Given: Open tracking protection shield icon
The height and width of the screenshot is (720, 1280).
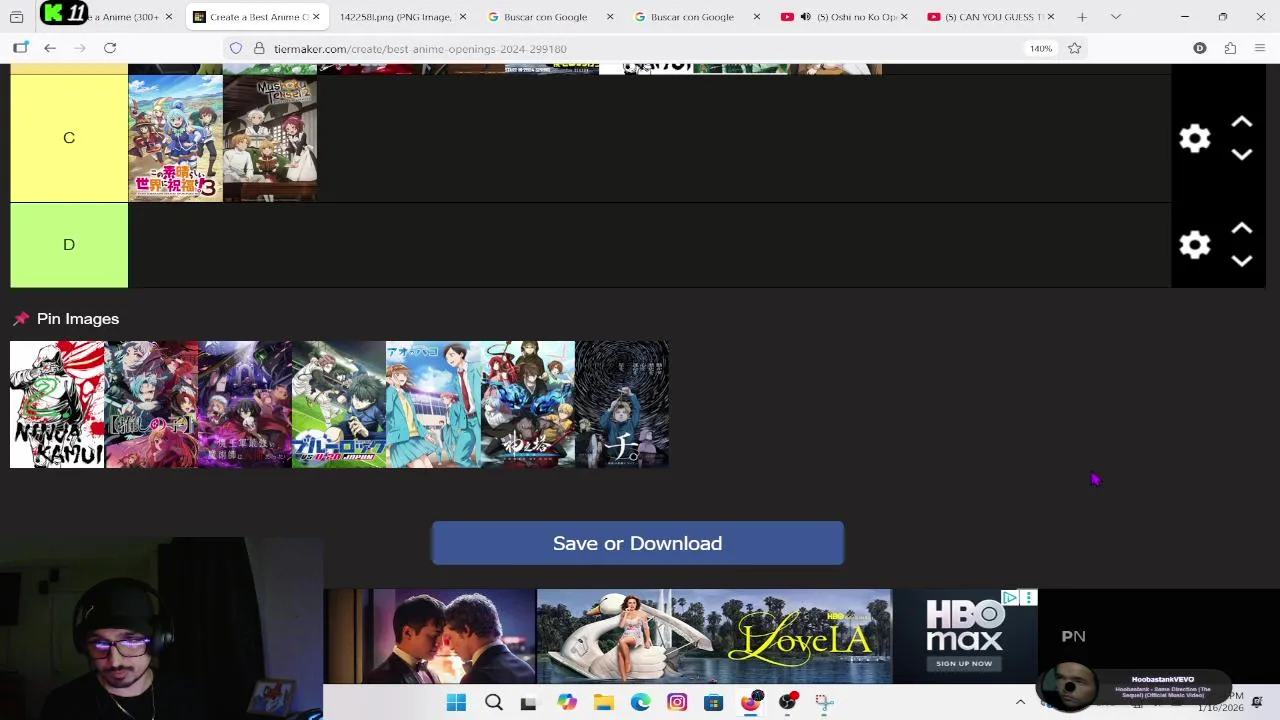Looking at the screenshot, I should click(x=236, y=48).
